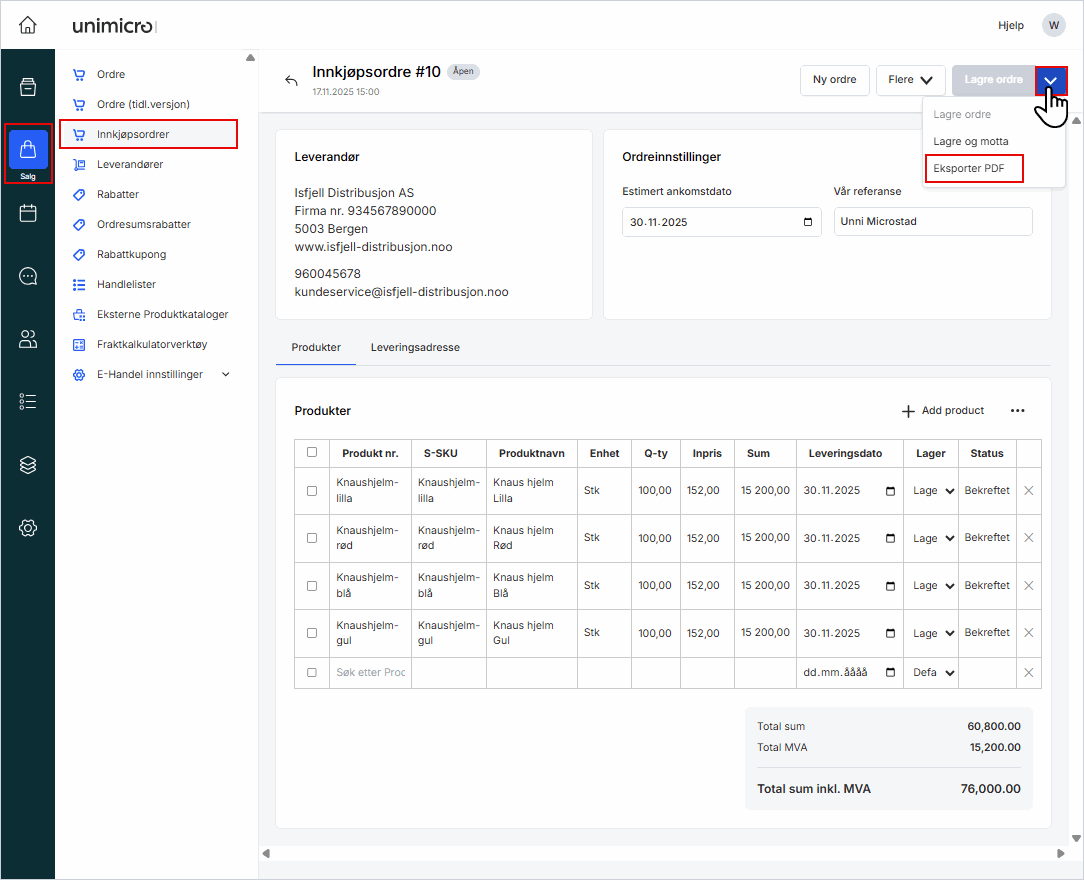Open the Hjelp link in header
Image resolution: width=1084 pixels, height=880 pixels.
click(1010, 25)
